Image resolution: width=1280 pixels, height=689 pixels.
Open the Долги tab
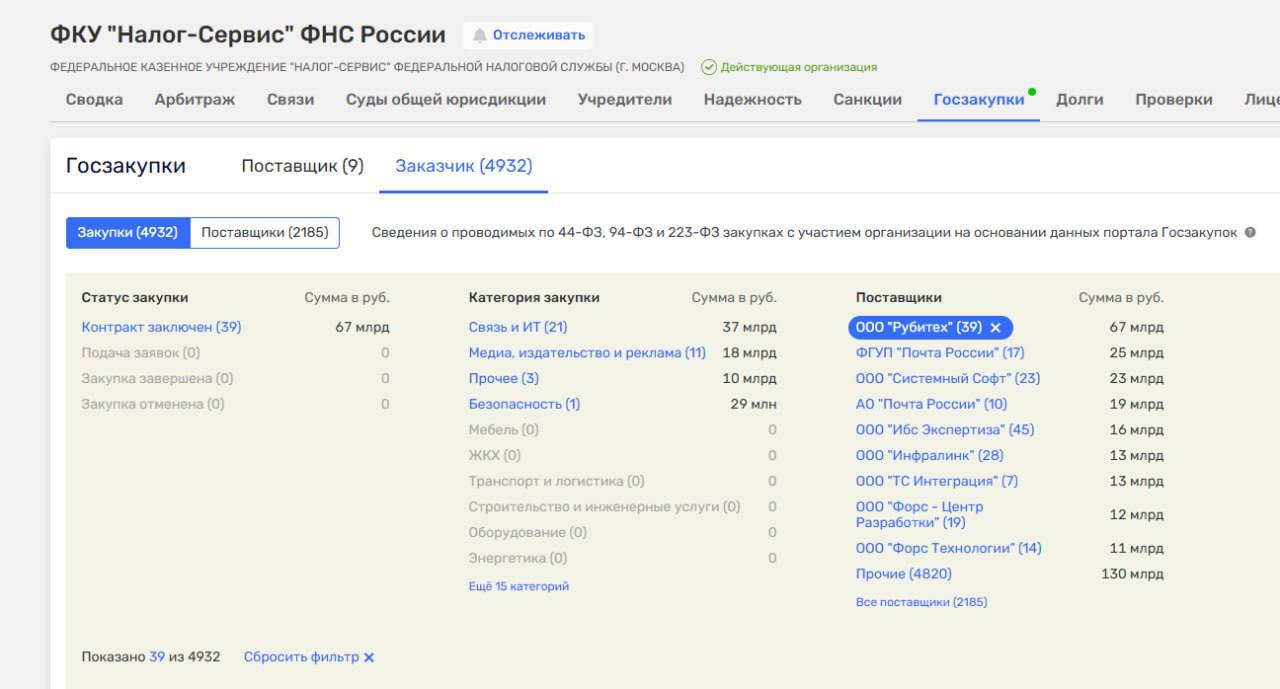pyautogui.click(x=1080, y=99)
